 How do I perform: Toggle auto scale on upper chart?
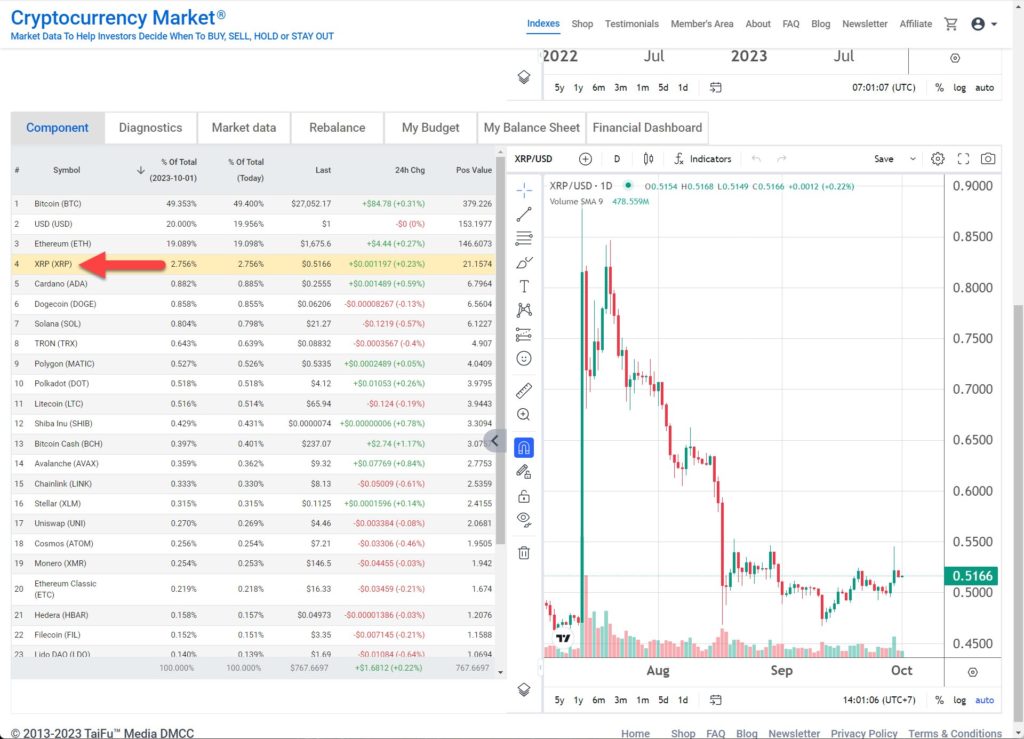(x=984, y=87)
